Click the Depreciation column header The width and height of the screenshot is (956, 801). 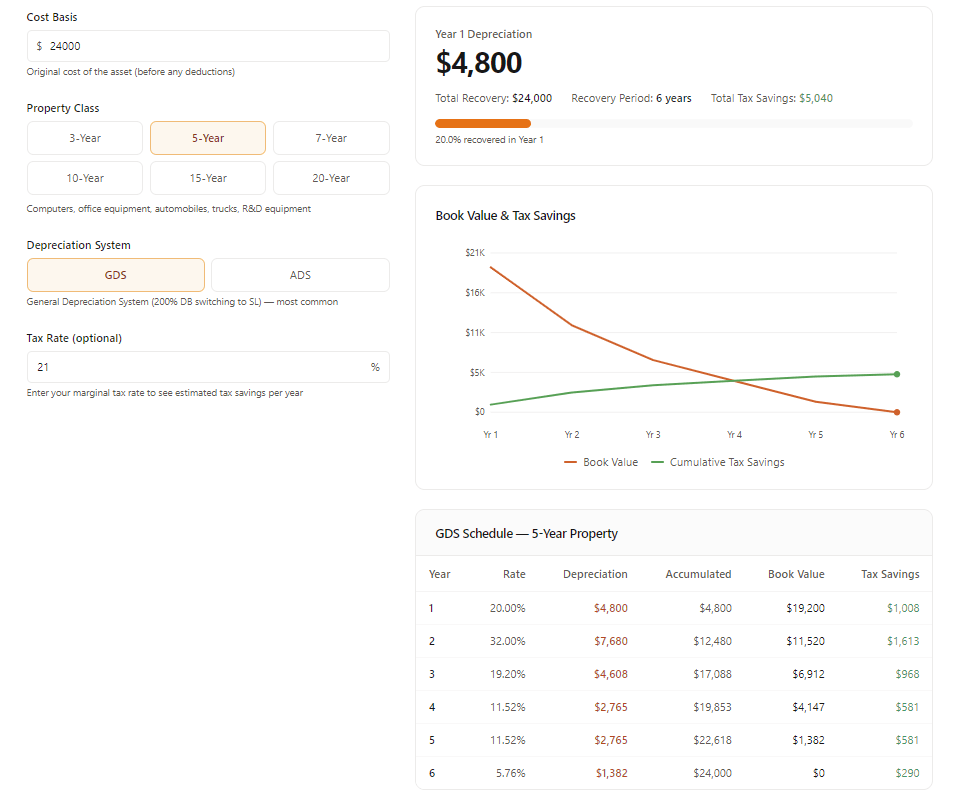(x=595, y=574)
